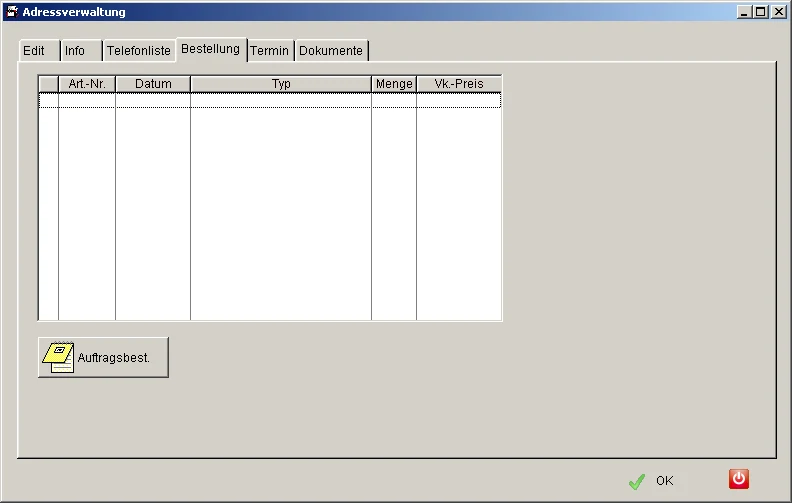Viewport: 792px width, 503px height.
Task: Maximize the Adressverwaltung window
Action: tap(761, 12)
